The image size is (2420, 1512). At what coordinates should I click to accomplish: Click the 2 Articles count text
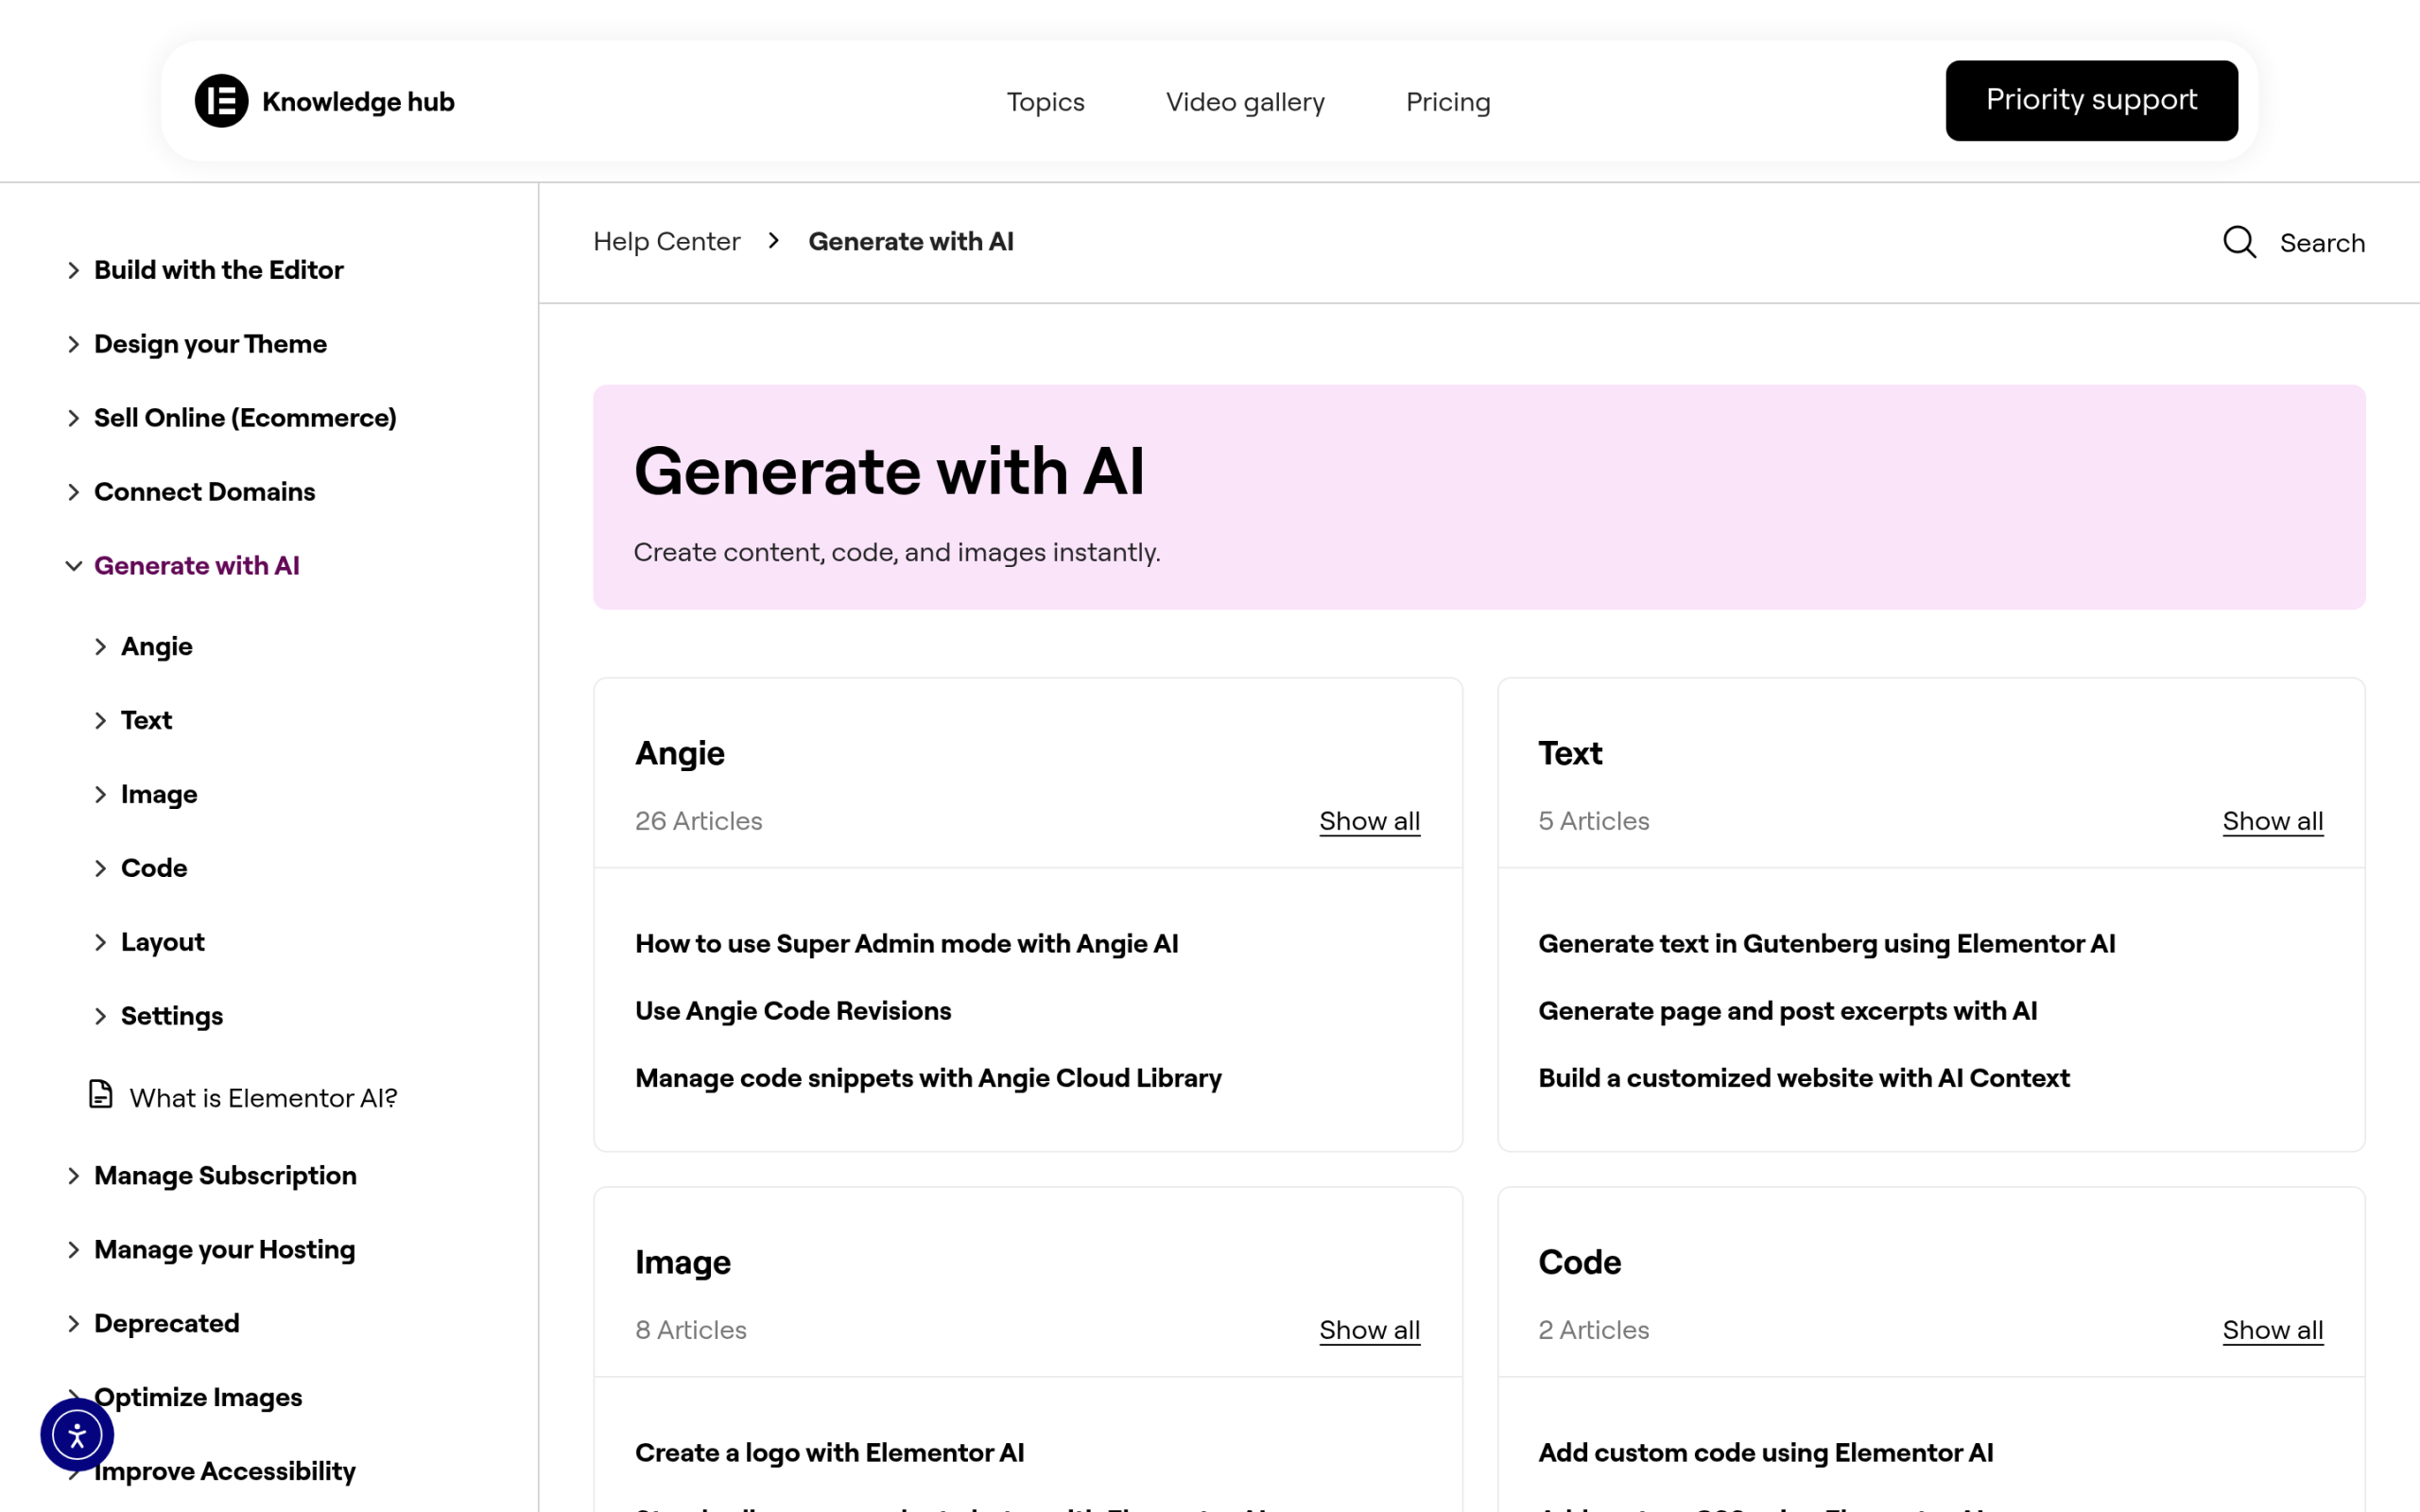coord(1593,1330)
